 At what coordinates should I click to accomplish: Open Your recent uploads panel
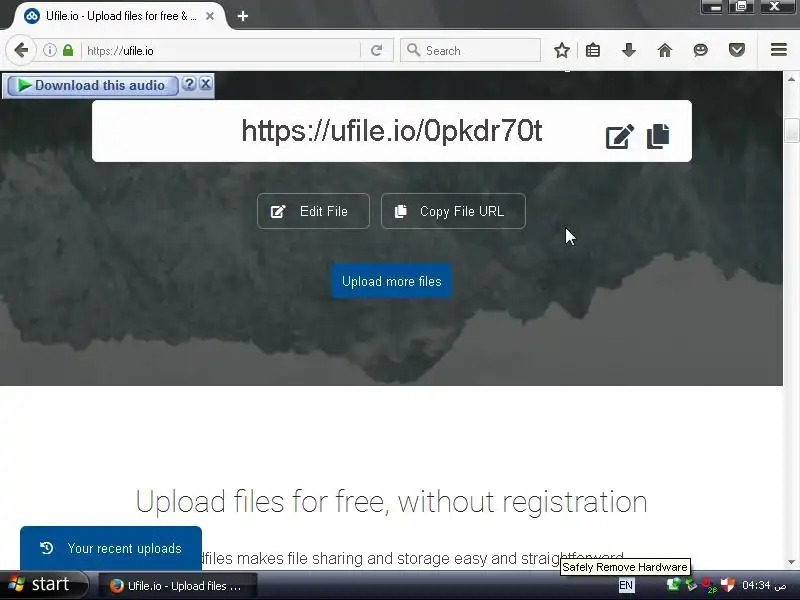111,548
